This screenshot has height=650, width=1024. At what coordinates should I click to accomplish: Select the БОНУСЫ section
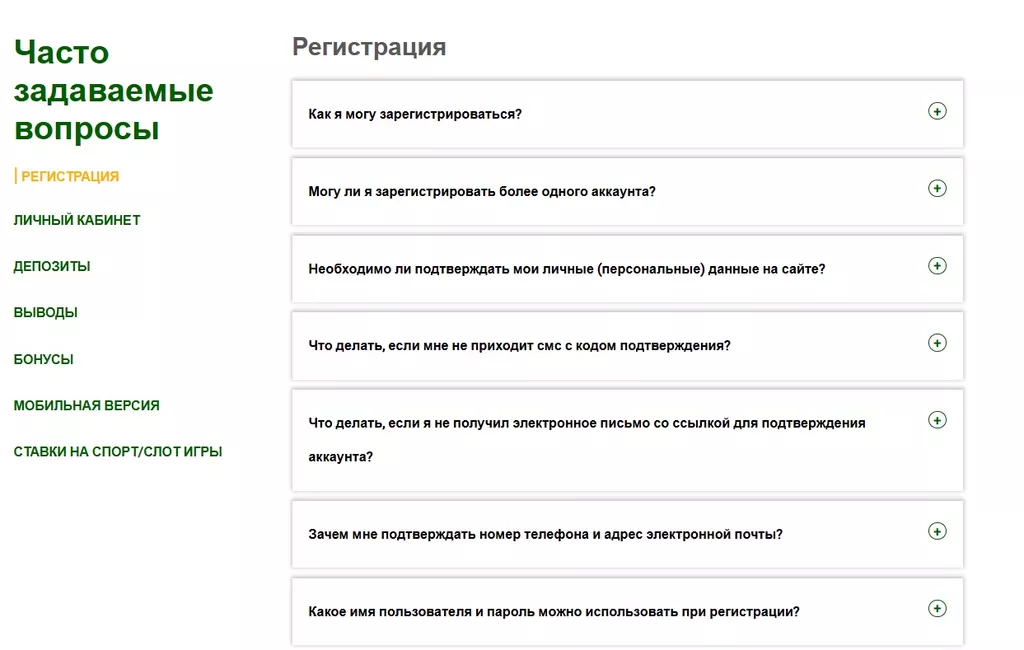click(44, 359)
